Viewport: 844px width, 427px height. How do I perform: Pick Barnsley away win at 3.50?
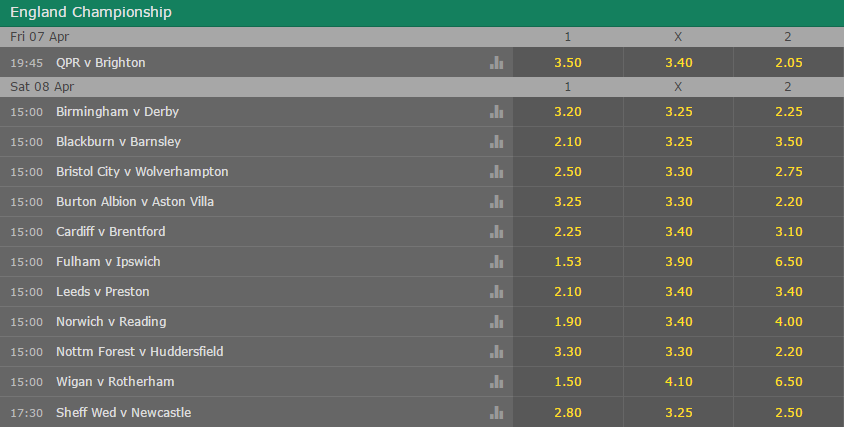point(789,142)
